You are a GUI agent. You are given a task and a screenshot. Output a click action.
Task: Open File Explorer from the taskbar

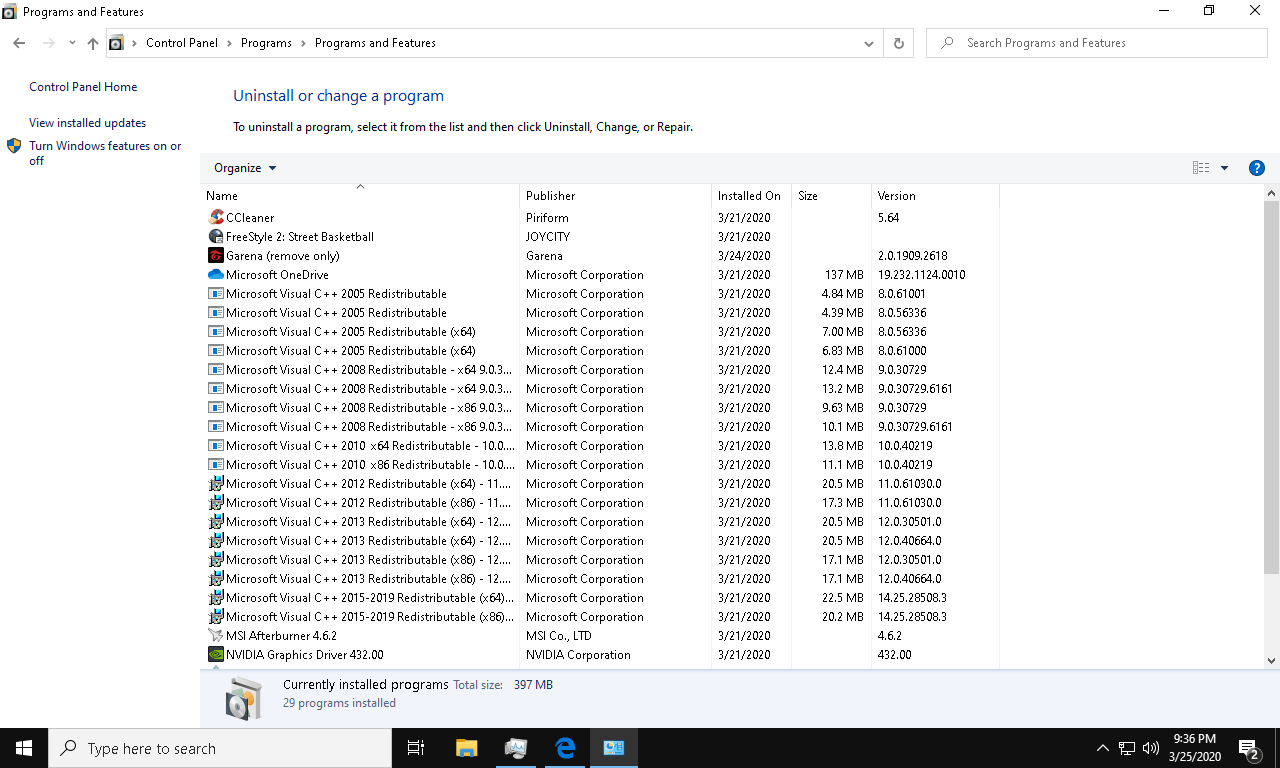[x=466, y=748]
